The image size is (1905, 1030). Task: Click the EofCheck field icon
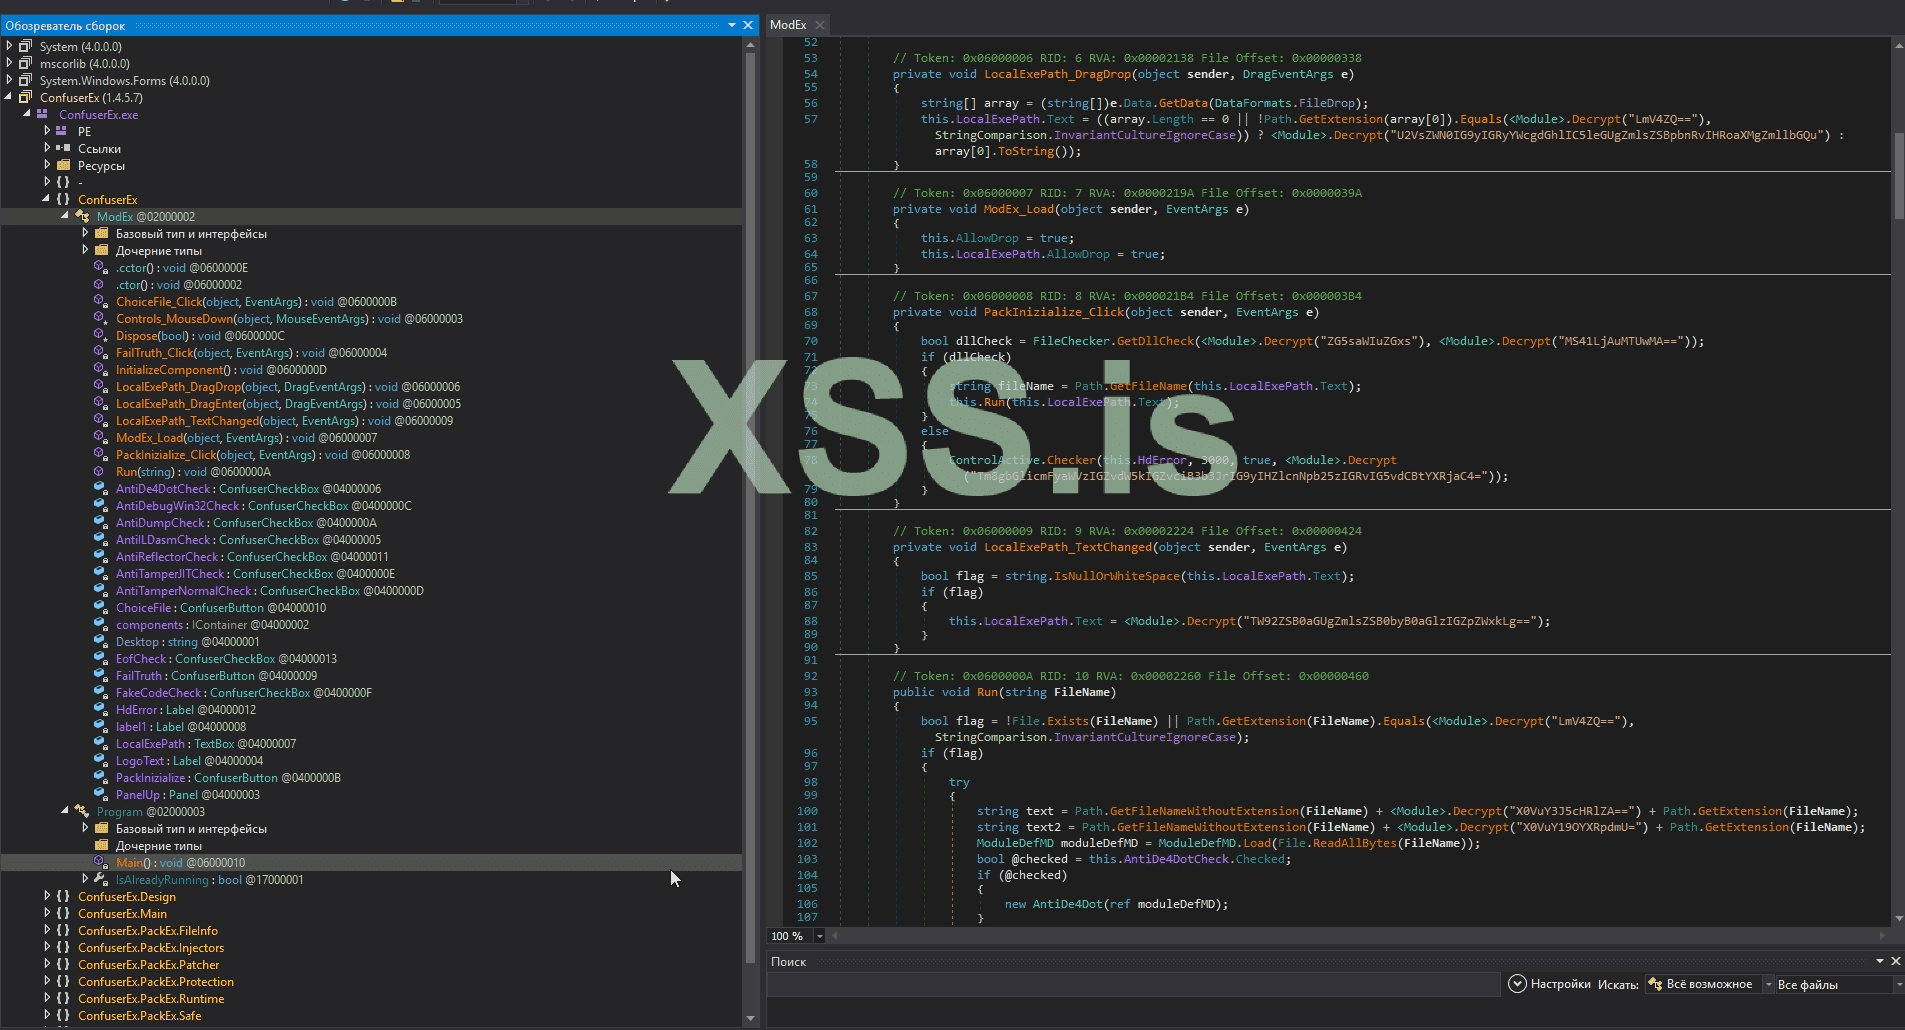tap(100, 658)
